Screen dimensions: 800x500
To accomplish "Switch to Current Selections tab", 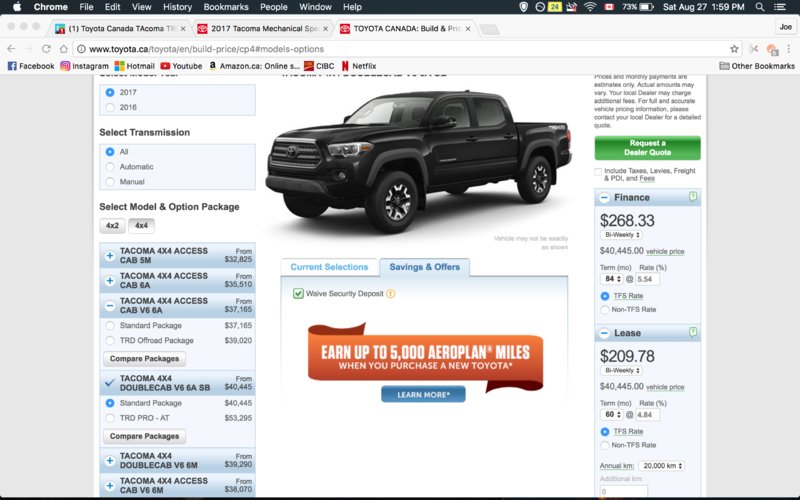I will tap(329, 267).
